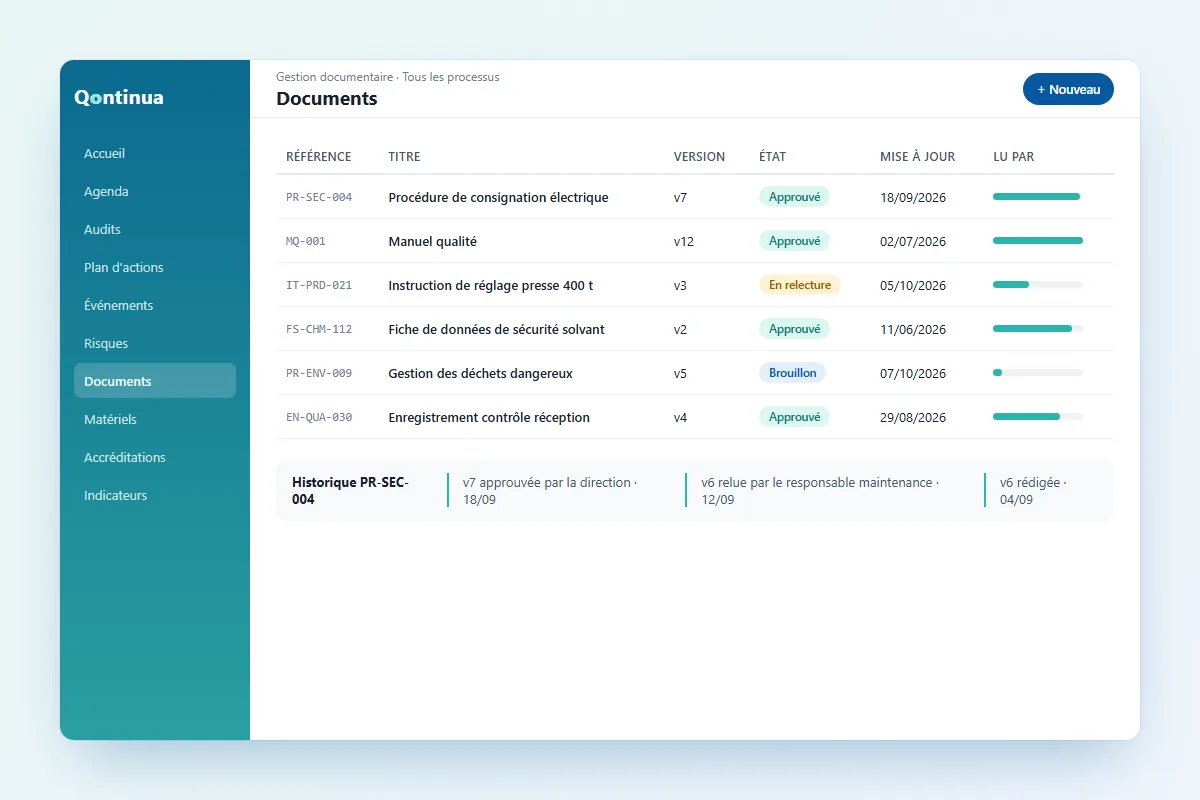Click version v12 cell
The image size is (1200, 800).
684,241
